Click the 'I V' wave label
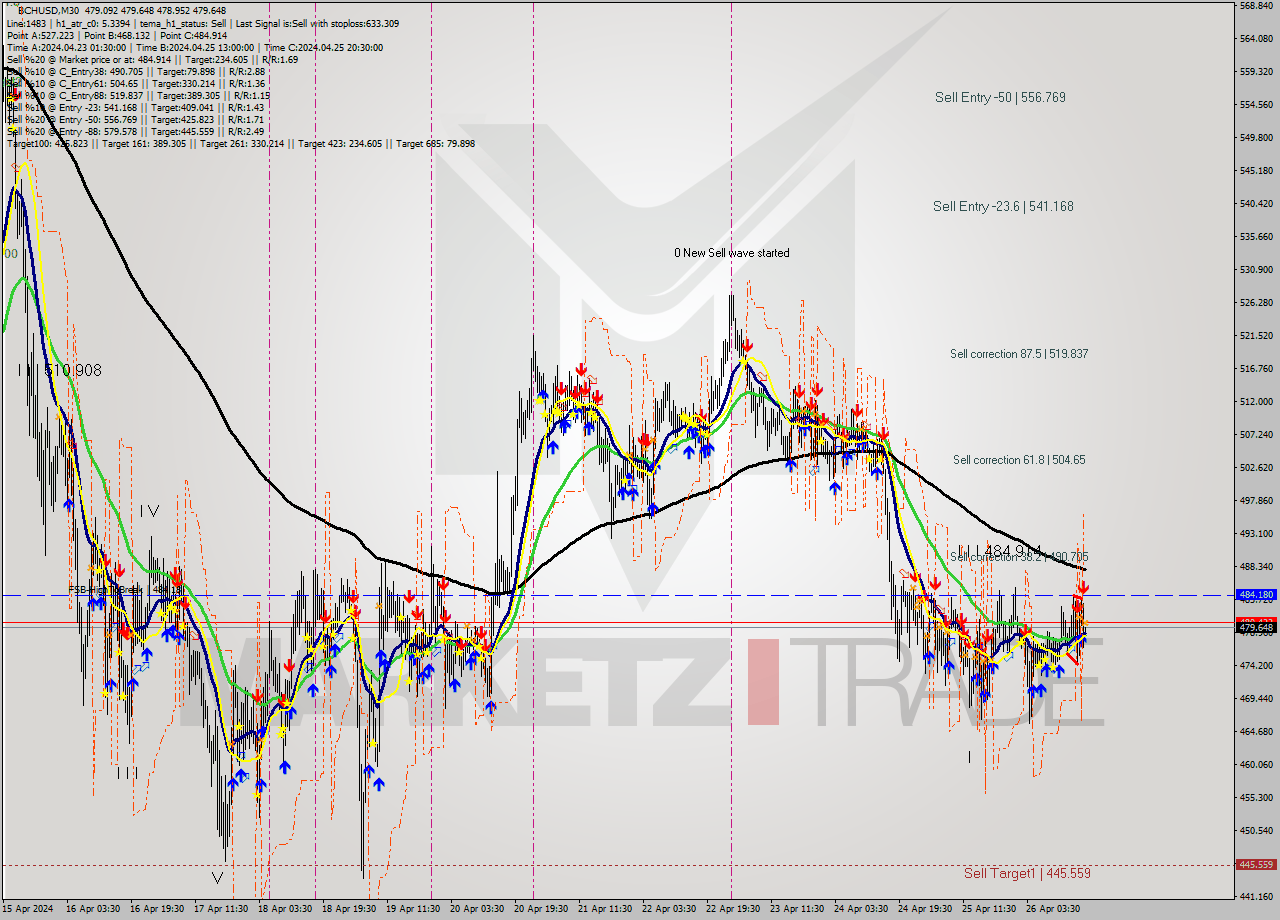This screenshot has width=1280, height=920. coord(149,511)
